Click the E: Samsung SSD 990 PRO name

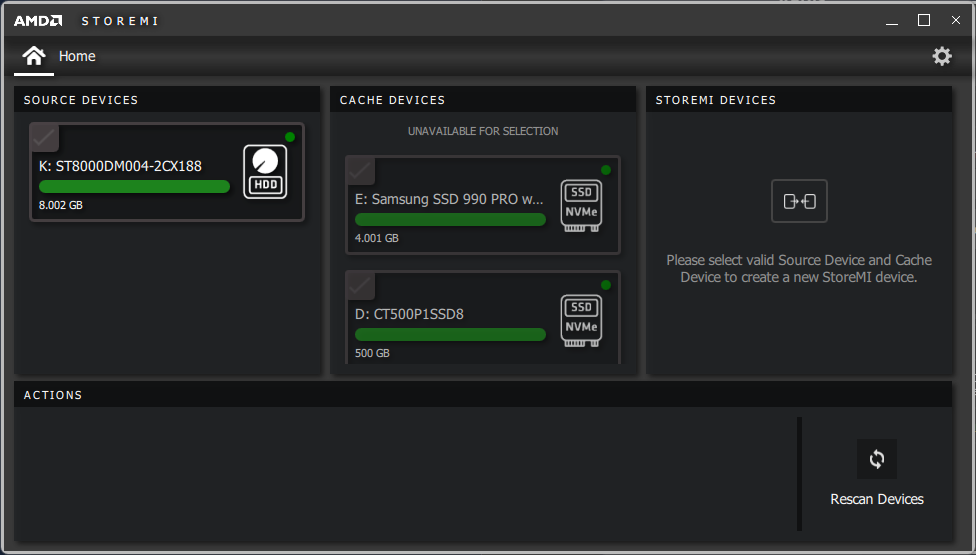pyautogui.click(x=449, y=199)
